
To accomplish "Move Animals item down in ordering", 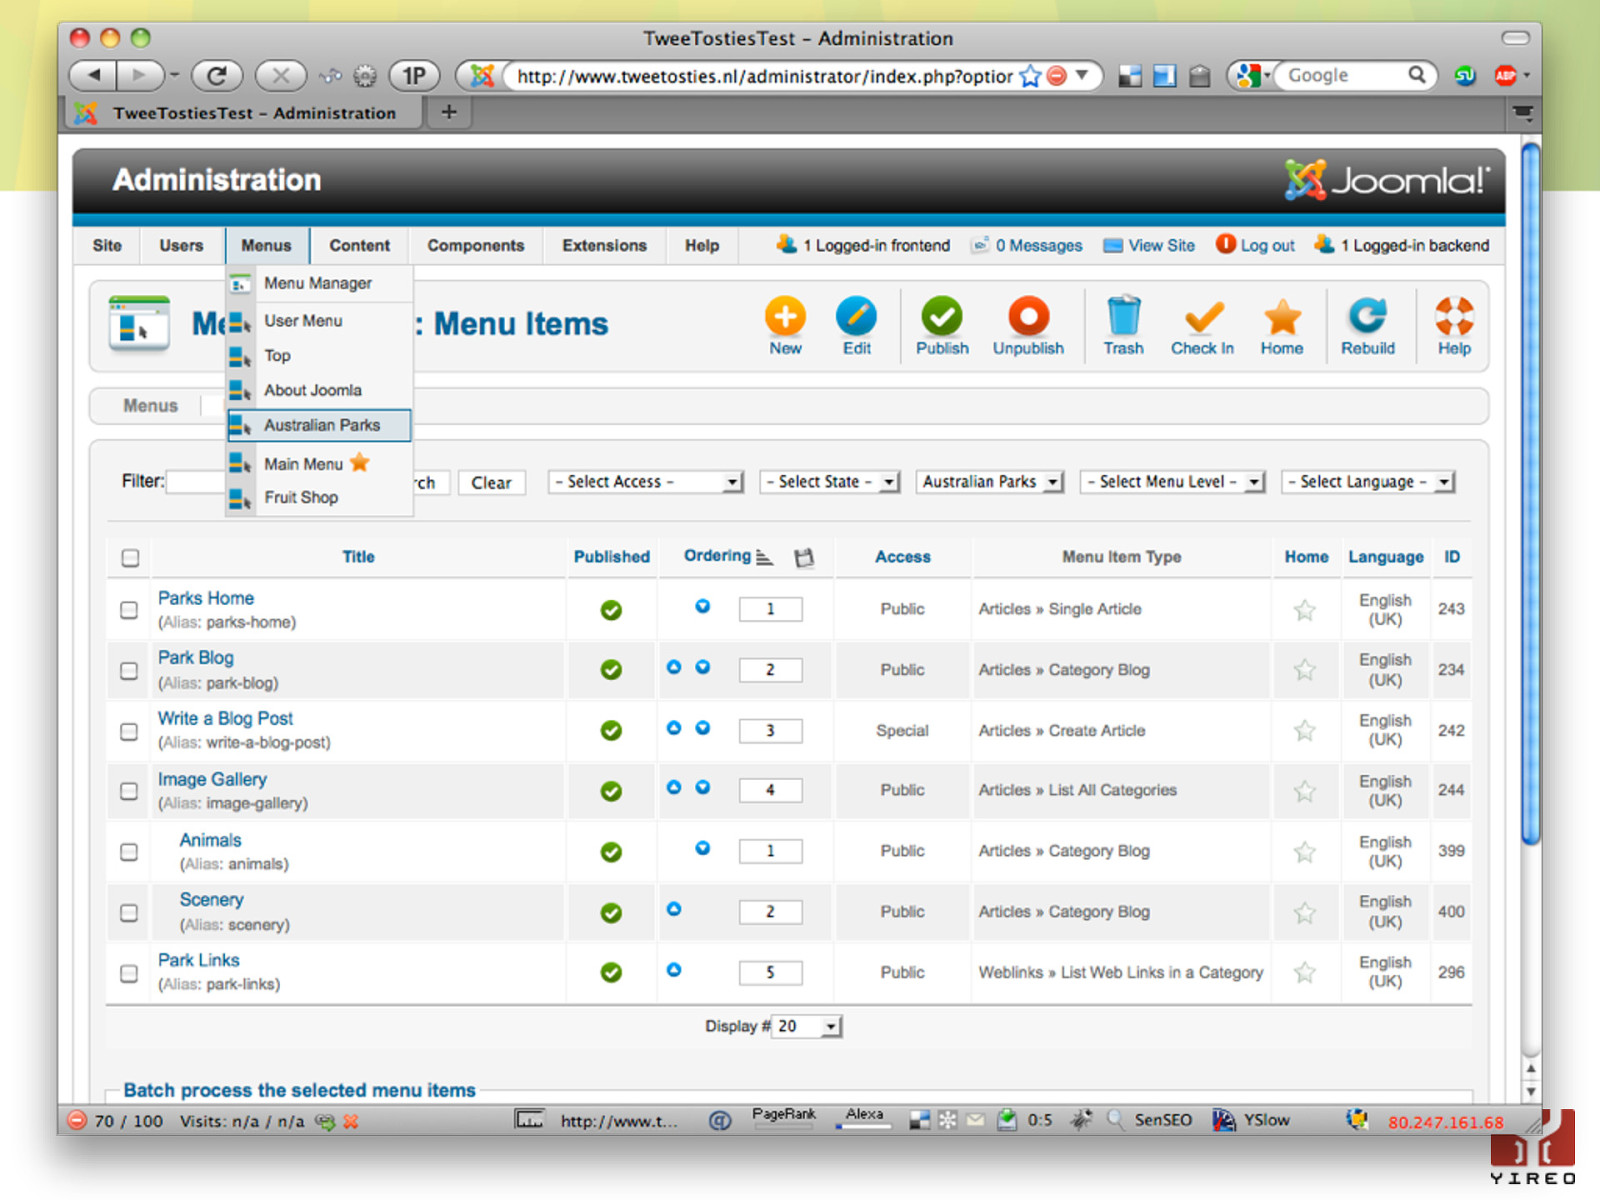I will [x=703, y=848].
